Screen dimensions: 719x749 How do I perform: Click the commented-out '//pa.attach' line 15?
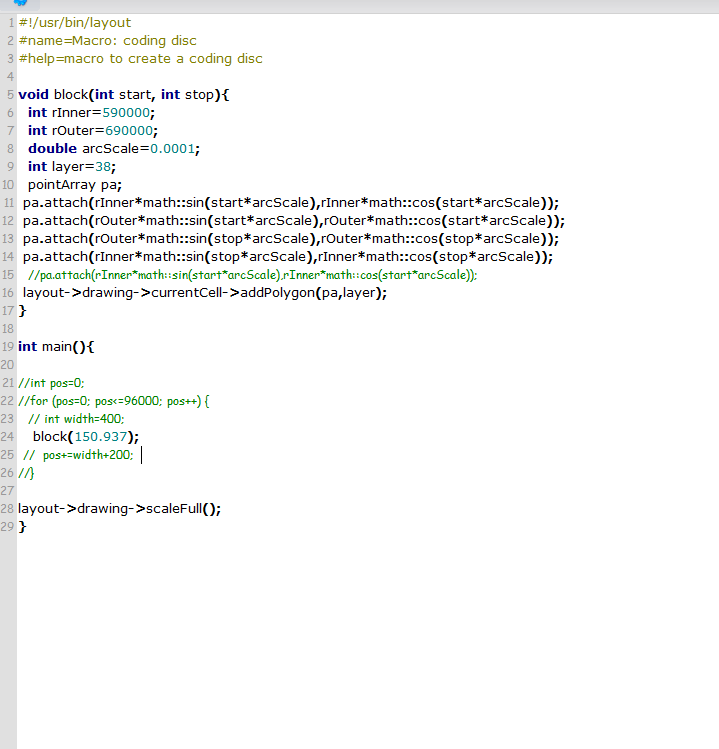click(252, 275)
